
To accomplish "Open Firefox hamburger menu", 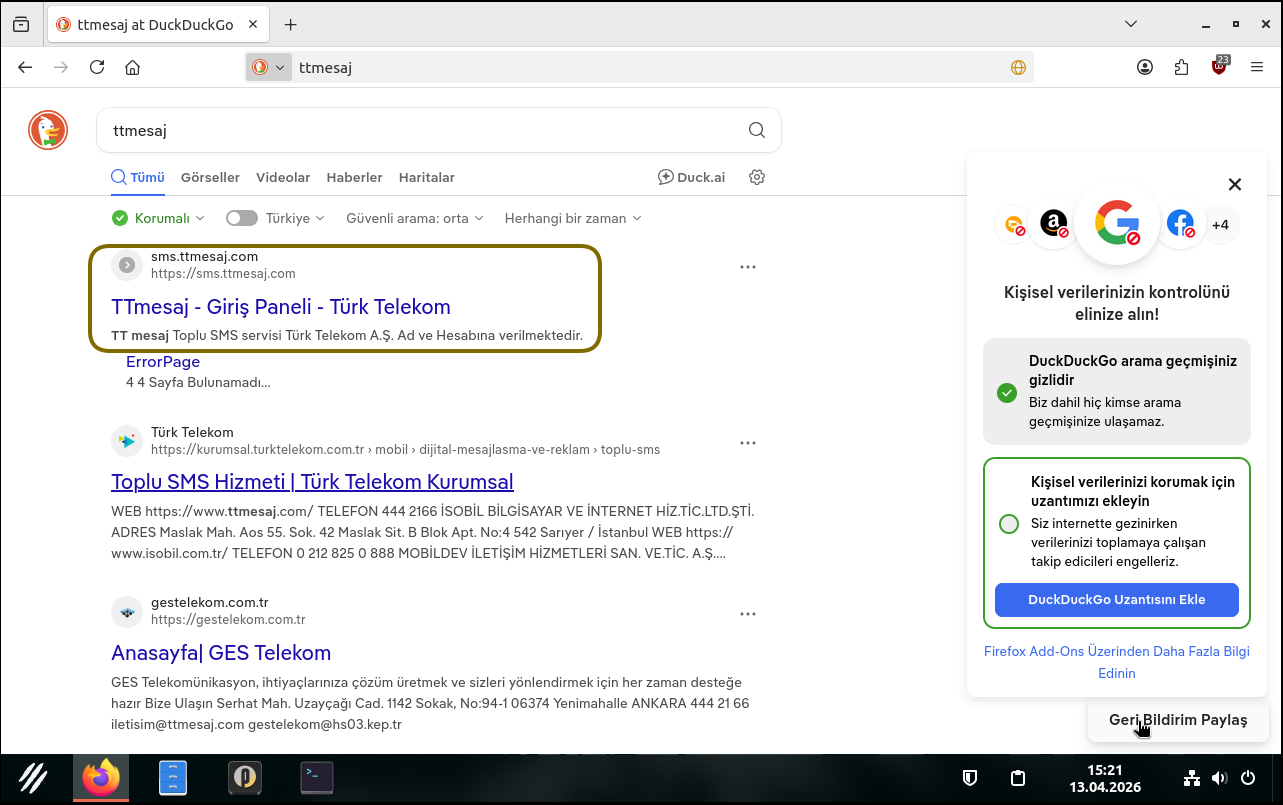I will (x=1257, y=67).
